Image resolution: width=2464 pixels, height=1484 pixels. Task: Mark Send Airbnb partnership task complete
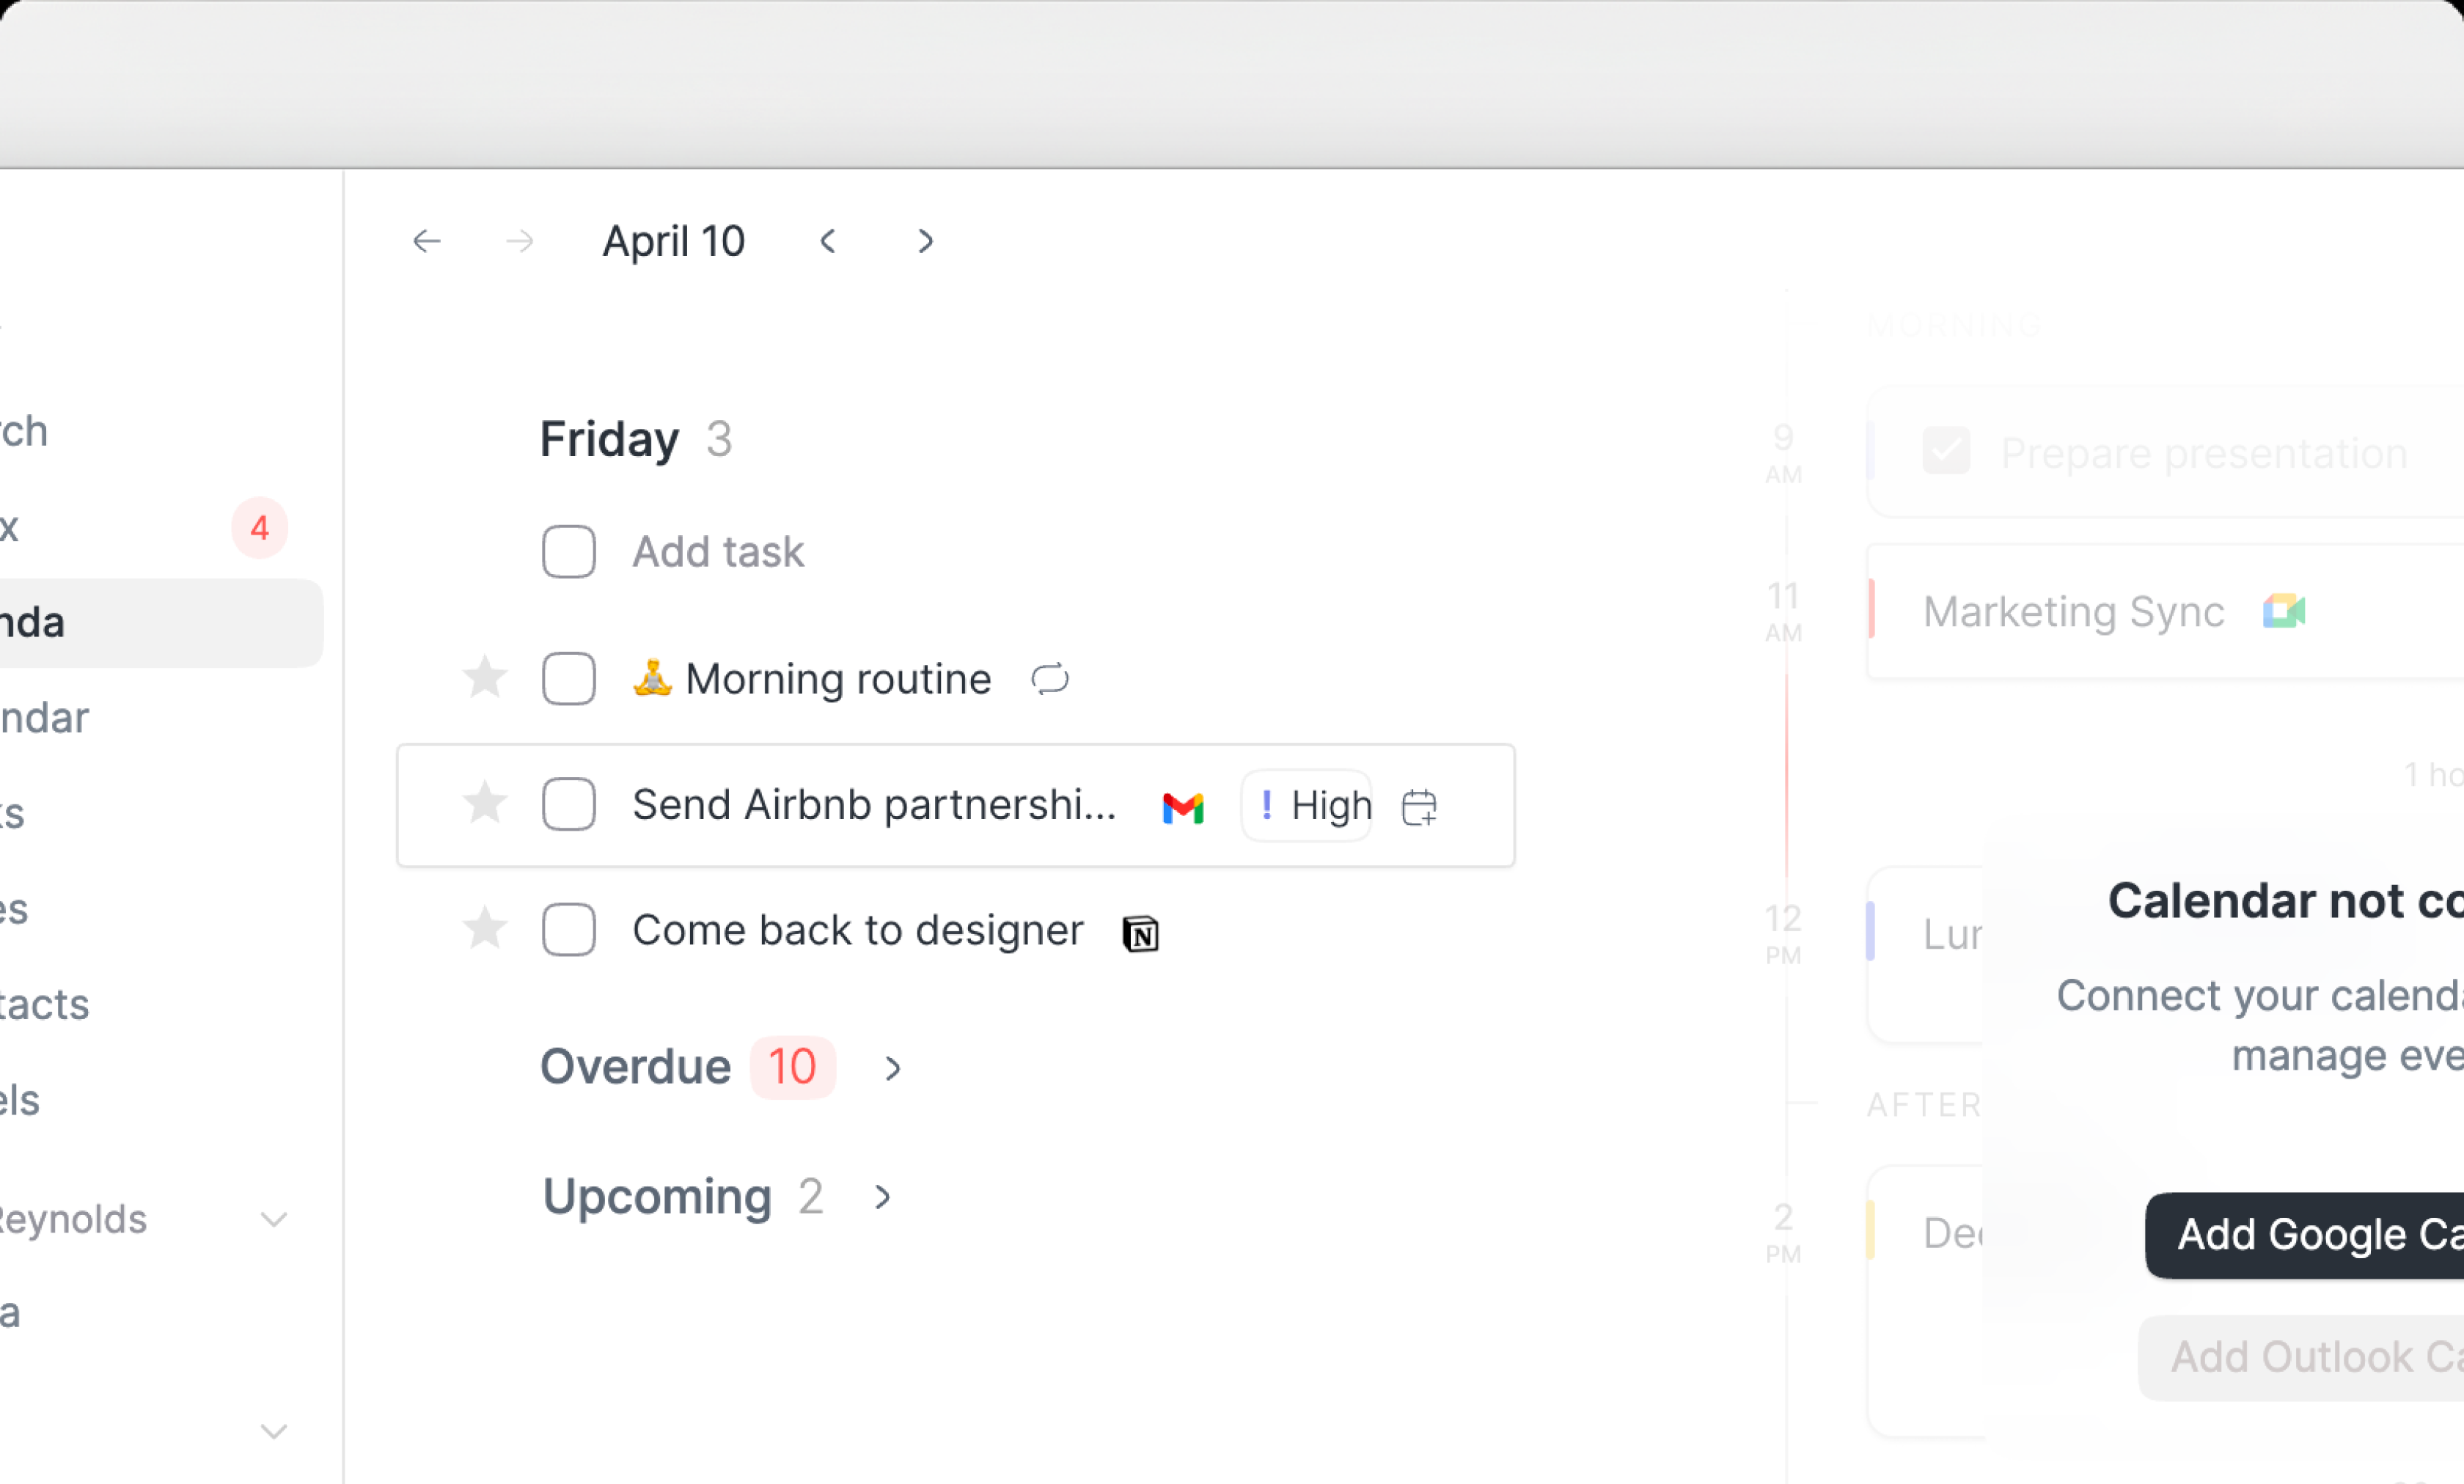click(569, 805)
